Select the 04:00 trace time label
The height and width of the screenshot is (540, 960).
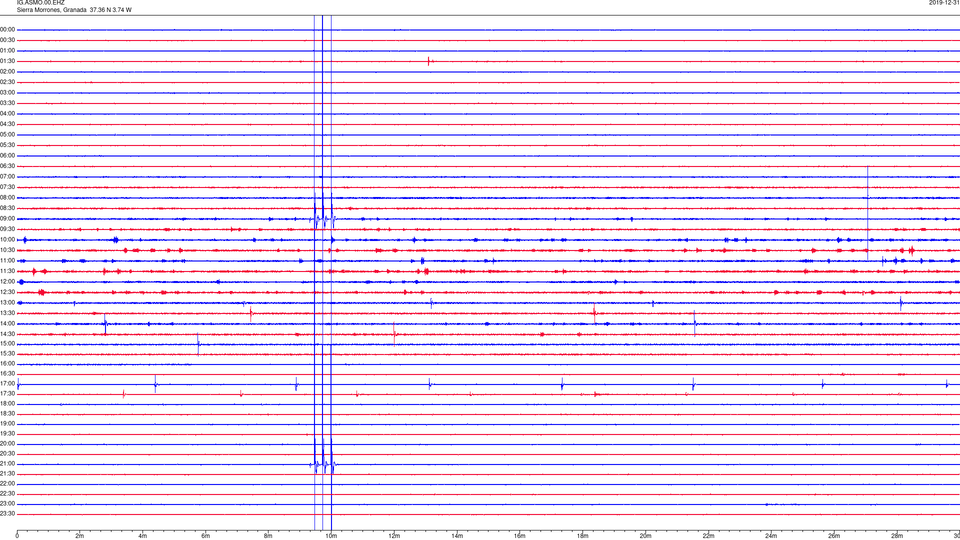pos(7,113)
